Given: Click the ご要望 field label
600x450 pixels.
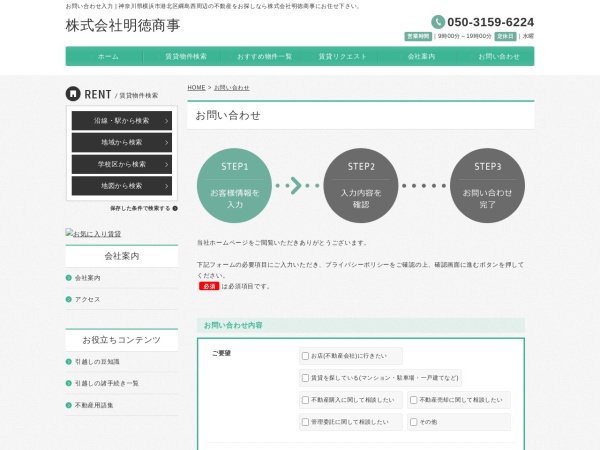Looking at the screenshot, I should click(x=221, y=353).
